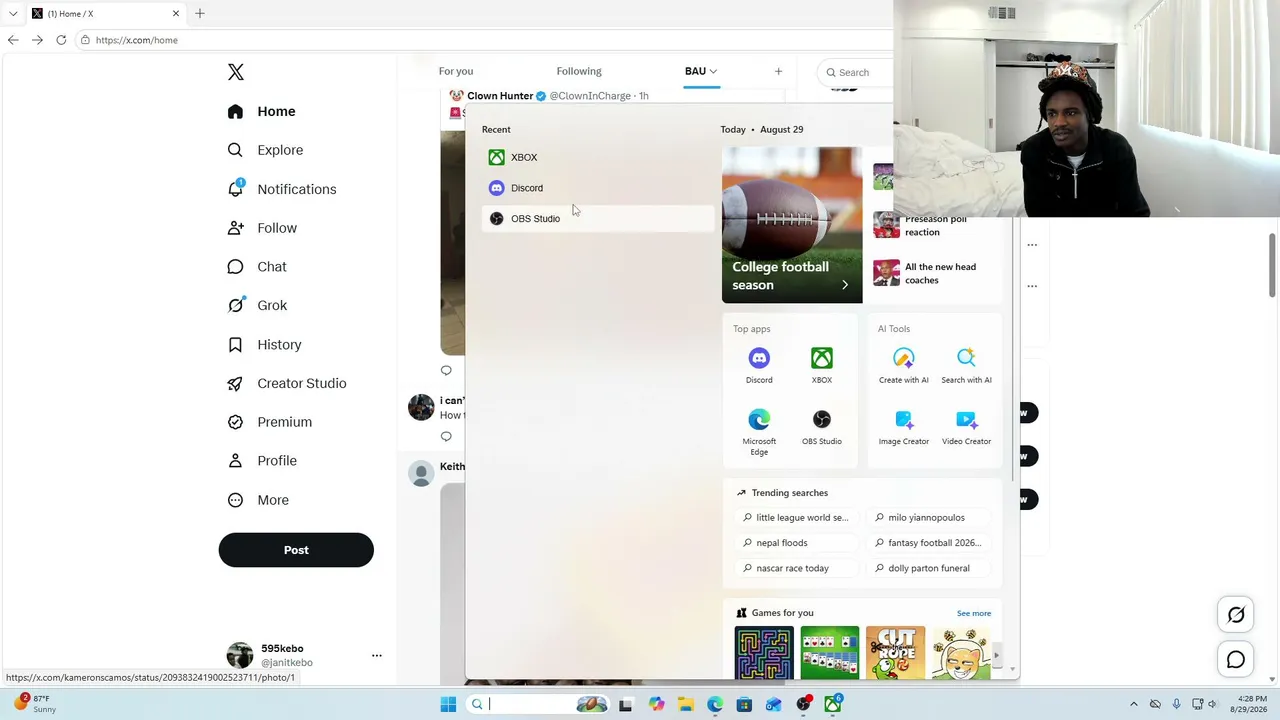Open the floating chat messages button
Image resolution: width=1280 pixels, height=720 pixels.
pyautogui.click(x=1236, y=659)
